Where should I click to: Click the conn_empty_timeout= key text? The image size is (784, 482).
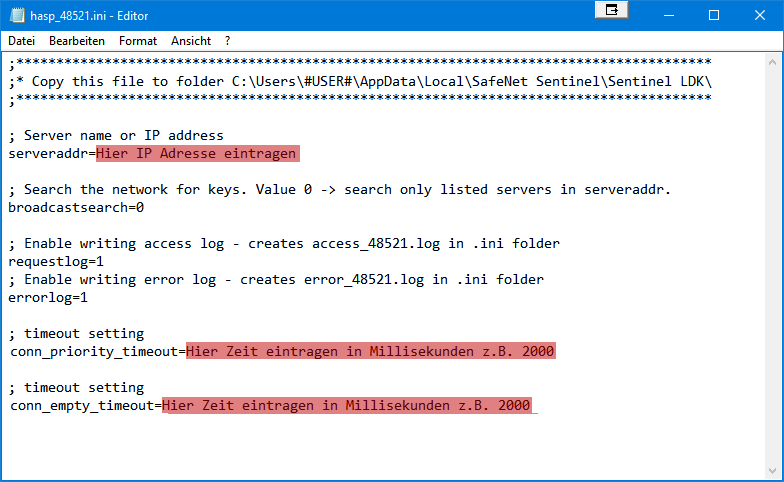point(86,406)
